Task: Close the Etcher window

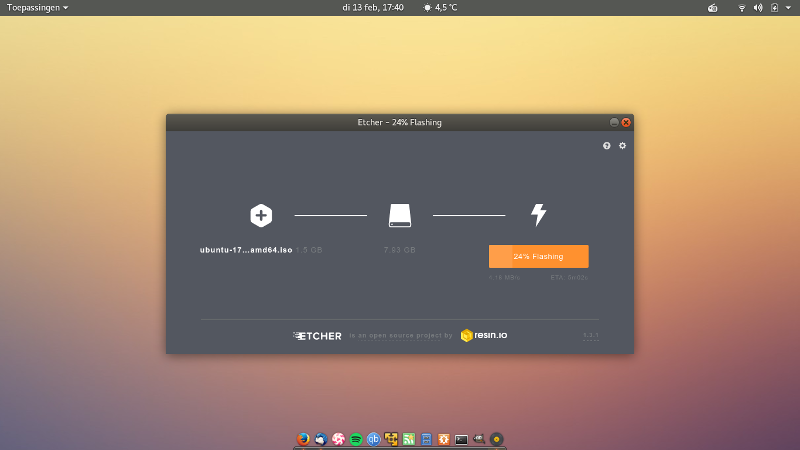Action: (x=626, y=122)
